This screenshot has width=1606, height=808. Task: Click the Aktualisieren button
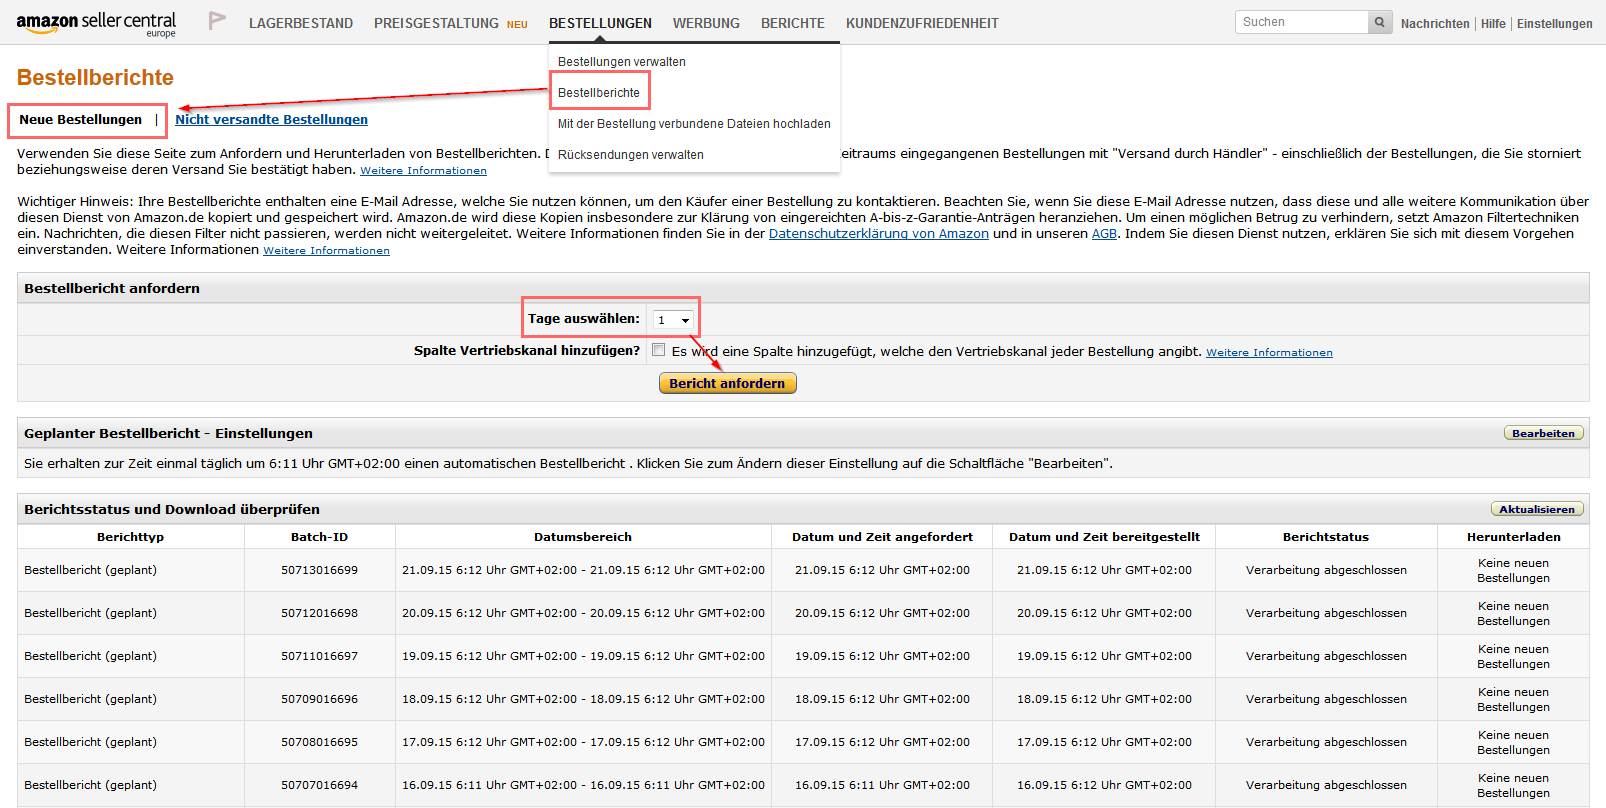coord(1537,509)
